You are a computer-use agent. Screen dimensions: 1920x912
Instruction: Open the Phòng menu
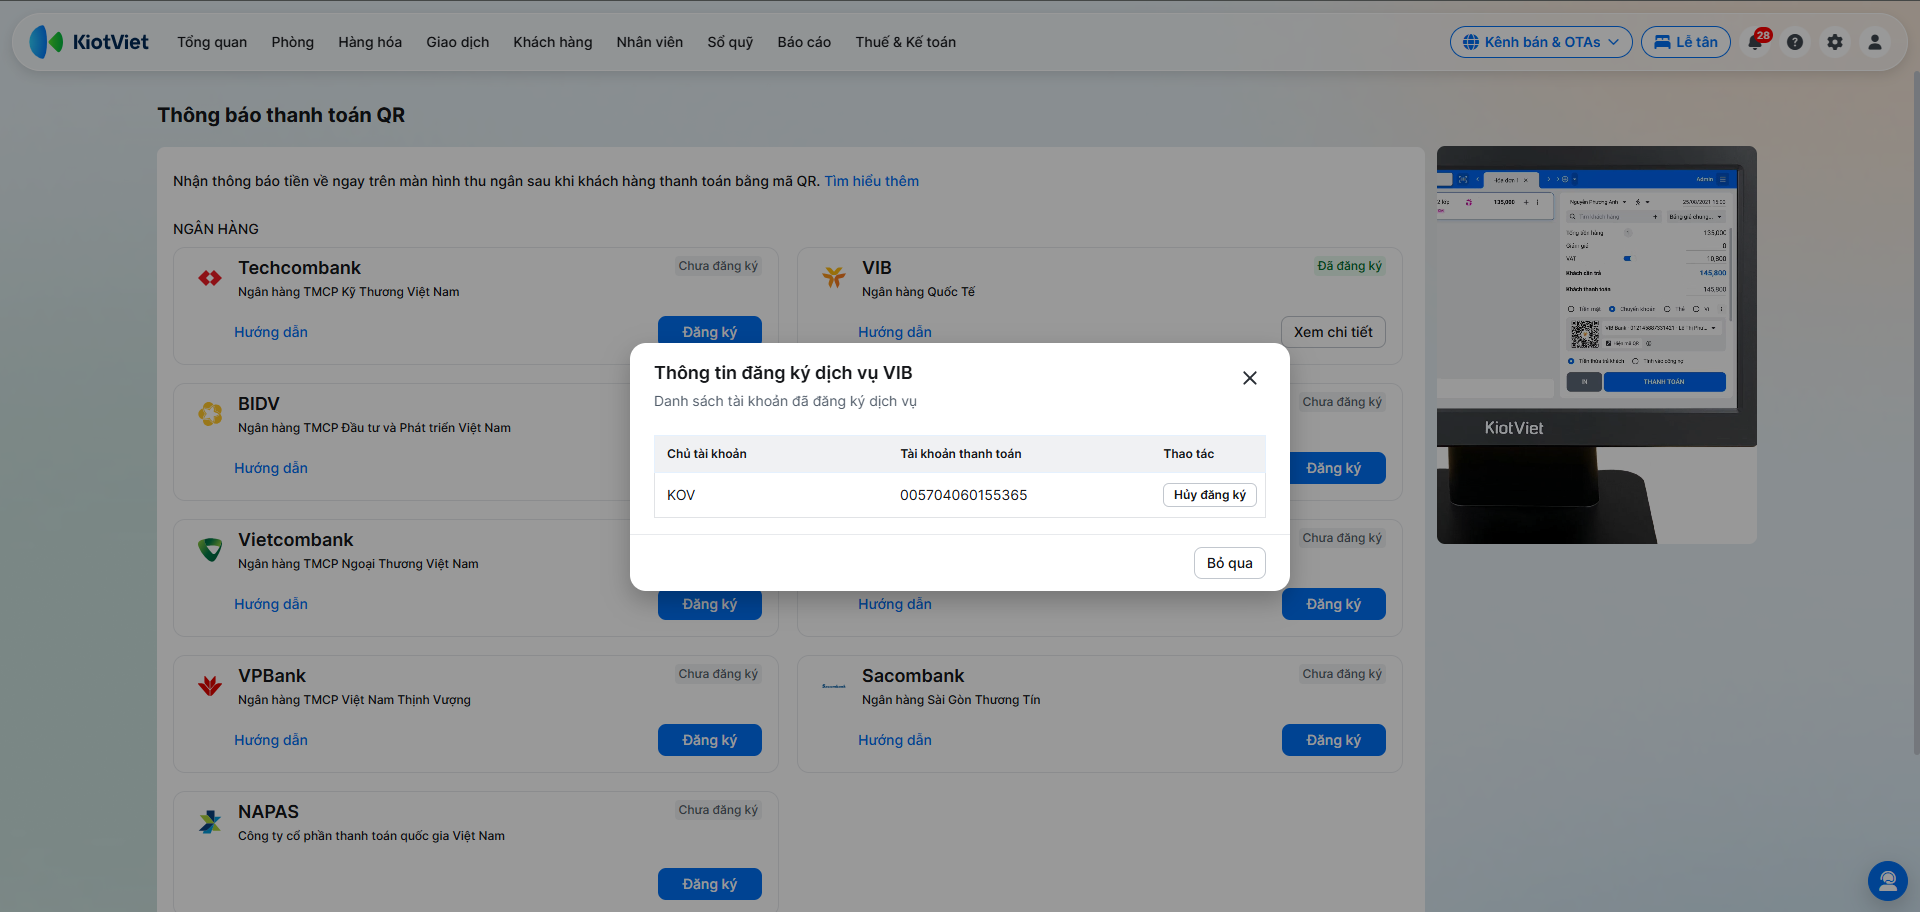(292, 42)
